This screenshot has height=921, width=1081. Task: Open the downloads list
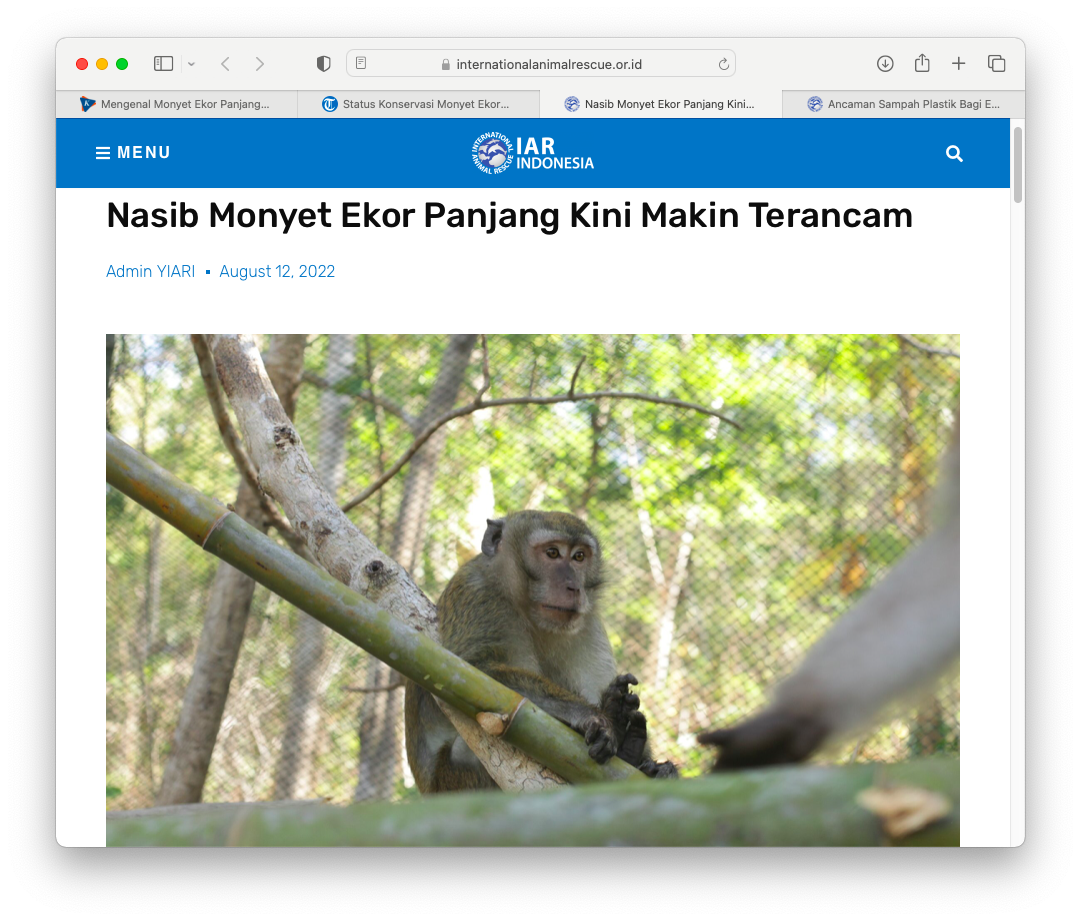(885, 63)
